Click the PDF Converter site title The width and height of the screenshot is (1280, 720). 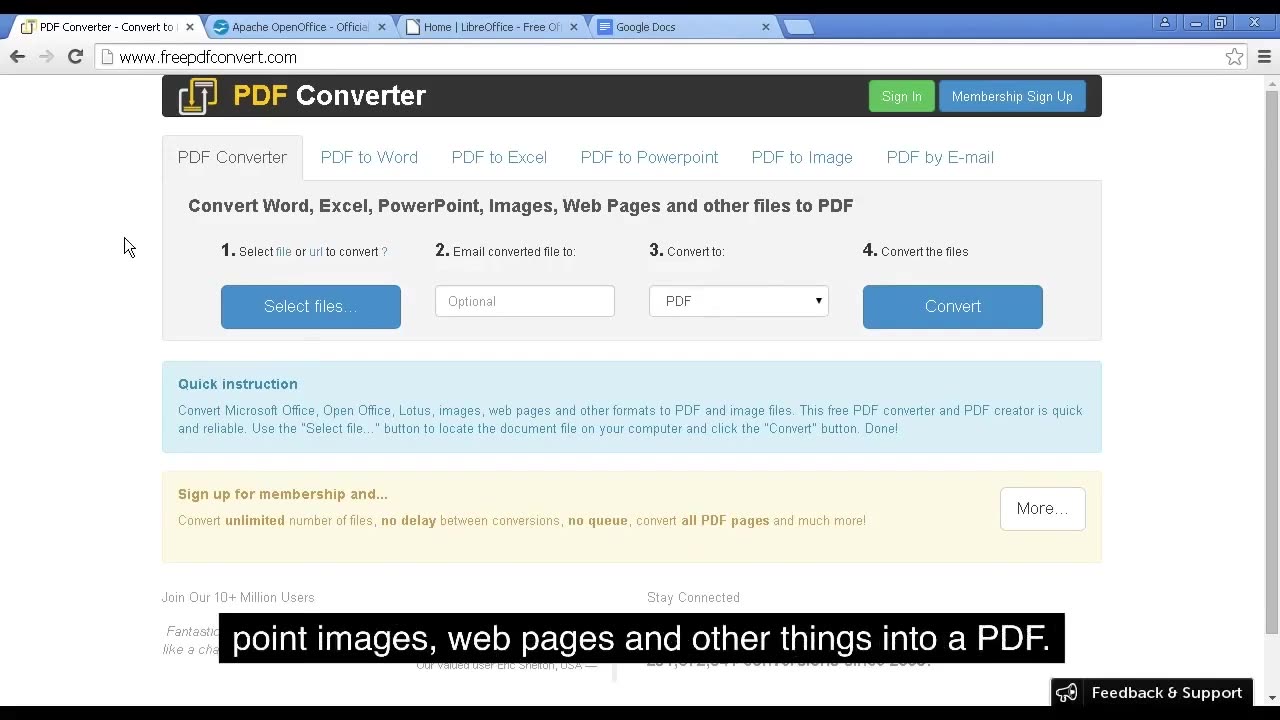pos(329,96)
